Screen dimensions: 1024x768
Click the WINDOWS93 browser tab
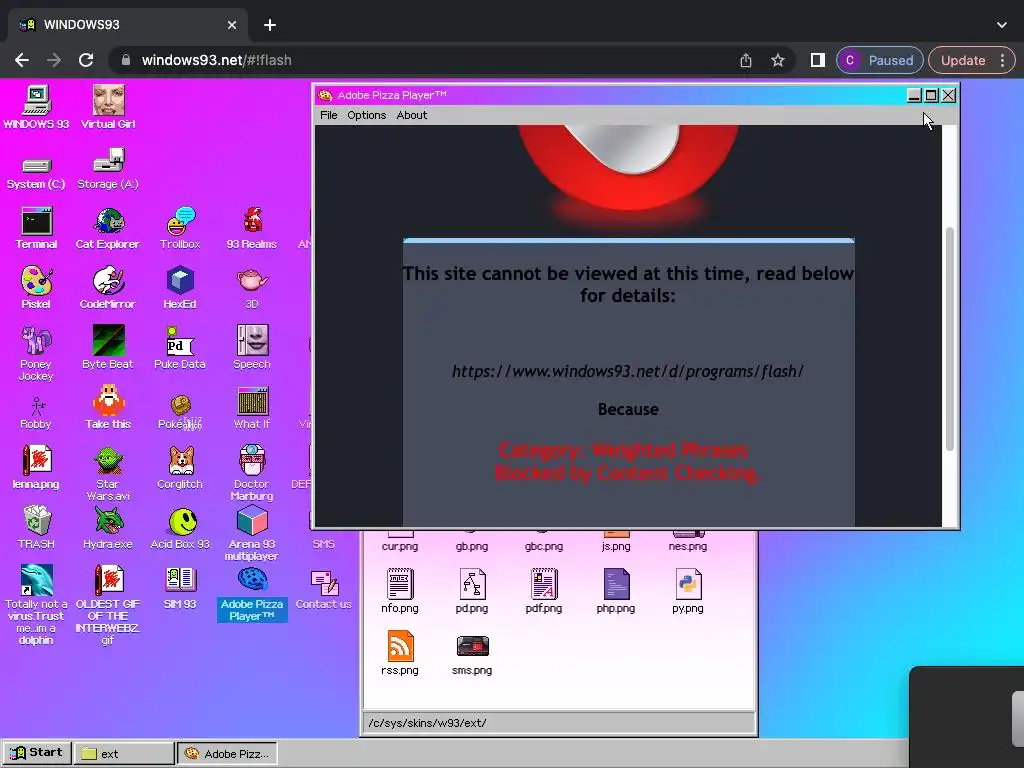pyautogui.click(x=128, y=25)
